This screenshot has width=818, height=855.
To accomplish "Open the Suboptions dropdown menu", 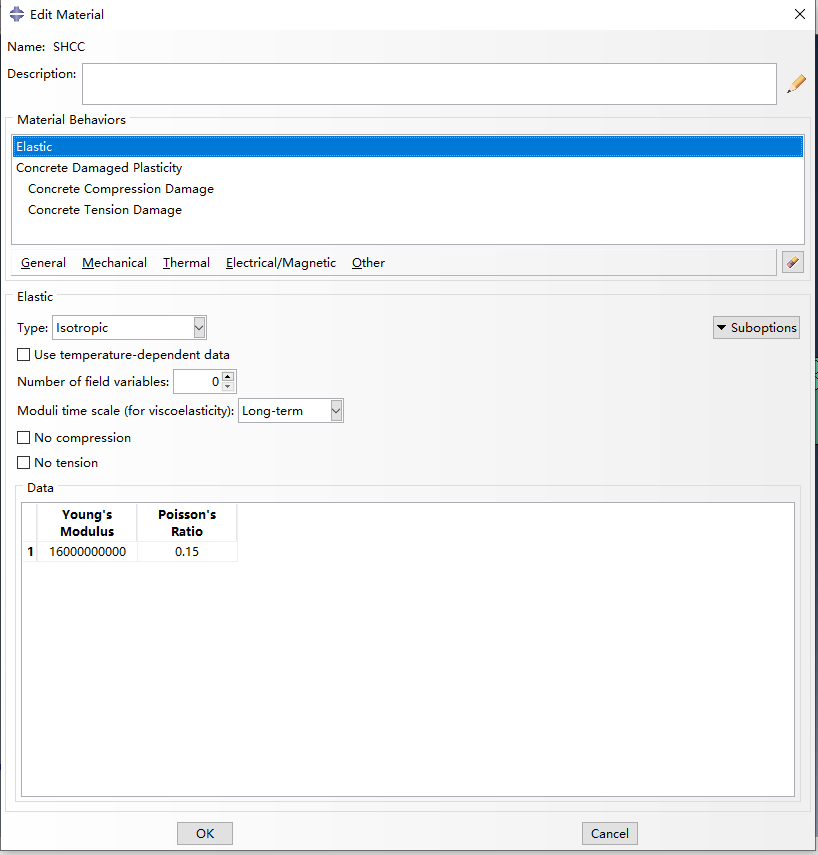I will tap(756, 328).
